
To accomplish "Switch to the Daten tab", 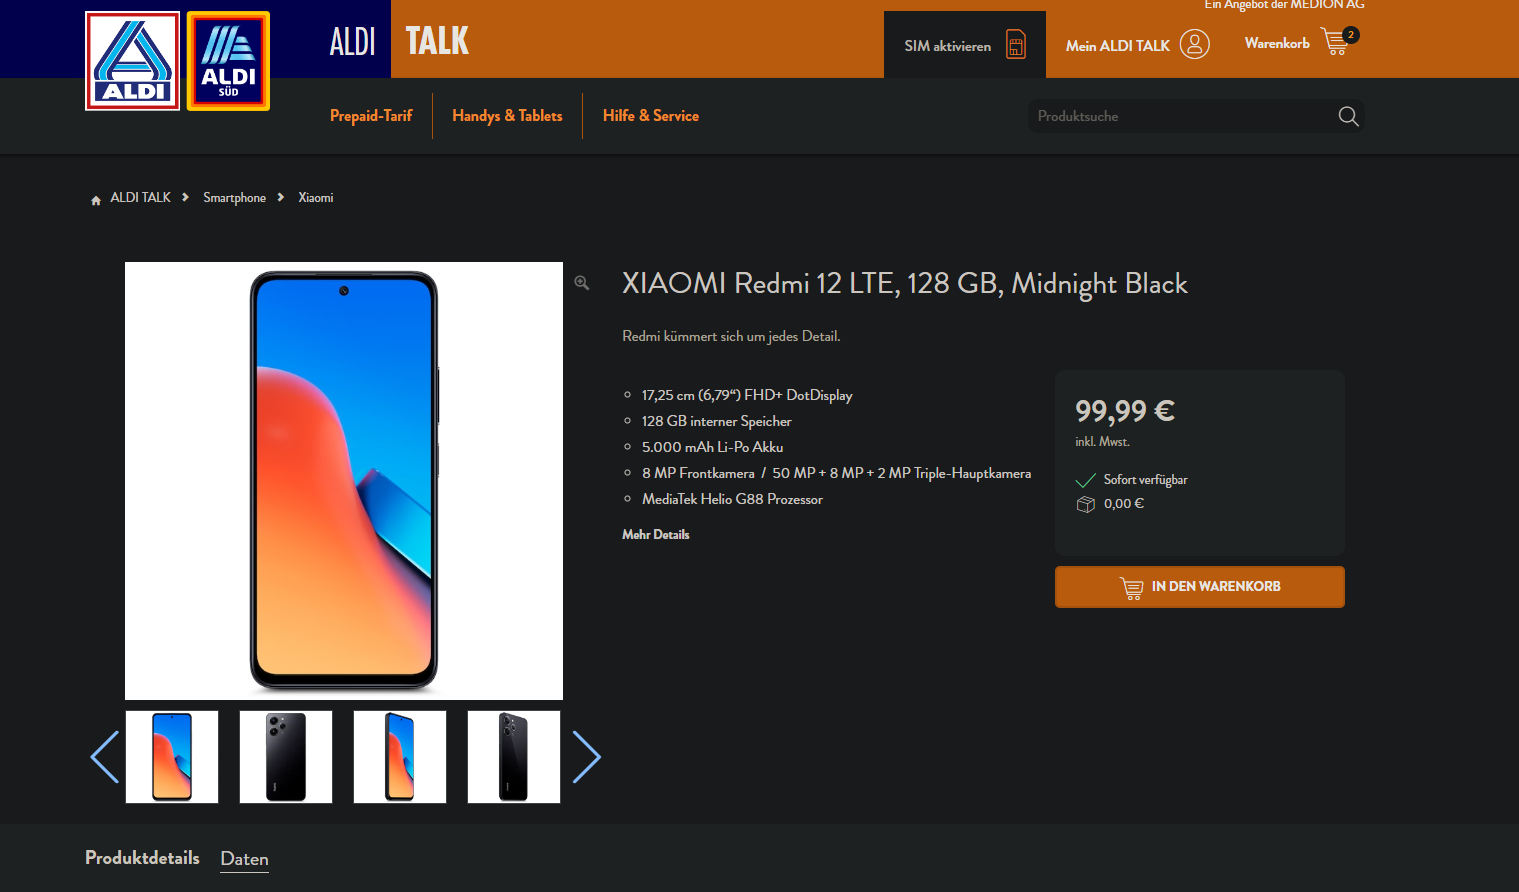I will click(x=245, y=859).
